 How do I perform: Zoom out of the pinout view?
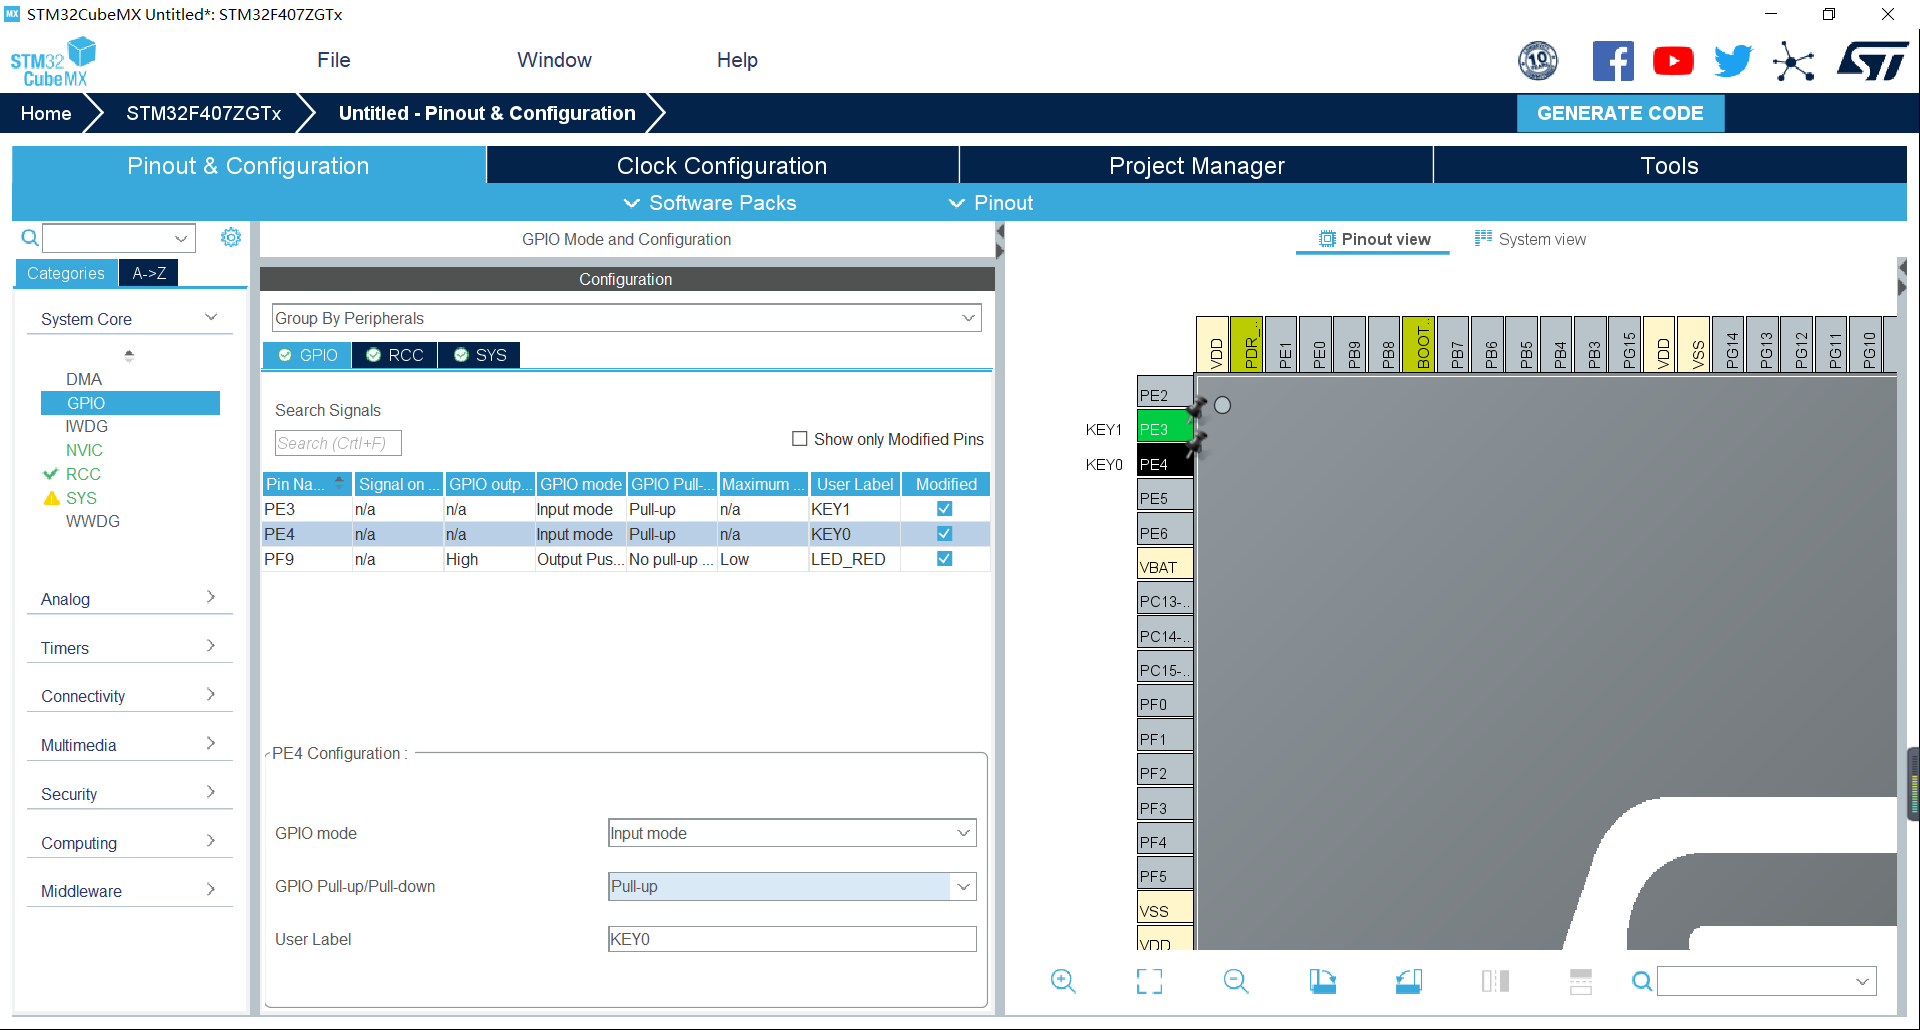click(x=1236, y=981)
